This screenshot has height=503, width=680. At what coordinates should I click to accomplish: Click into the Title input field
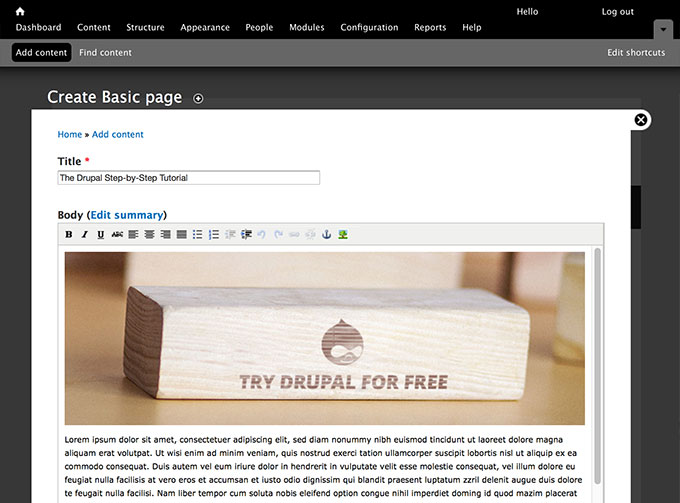point(189,178)
